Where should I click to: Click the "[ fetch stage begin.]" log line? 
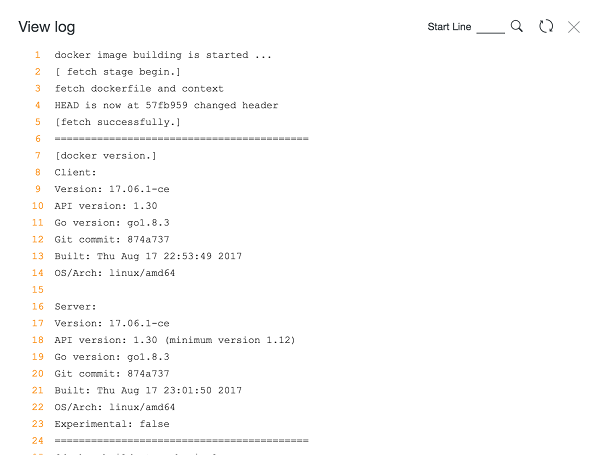coord(118,72)
